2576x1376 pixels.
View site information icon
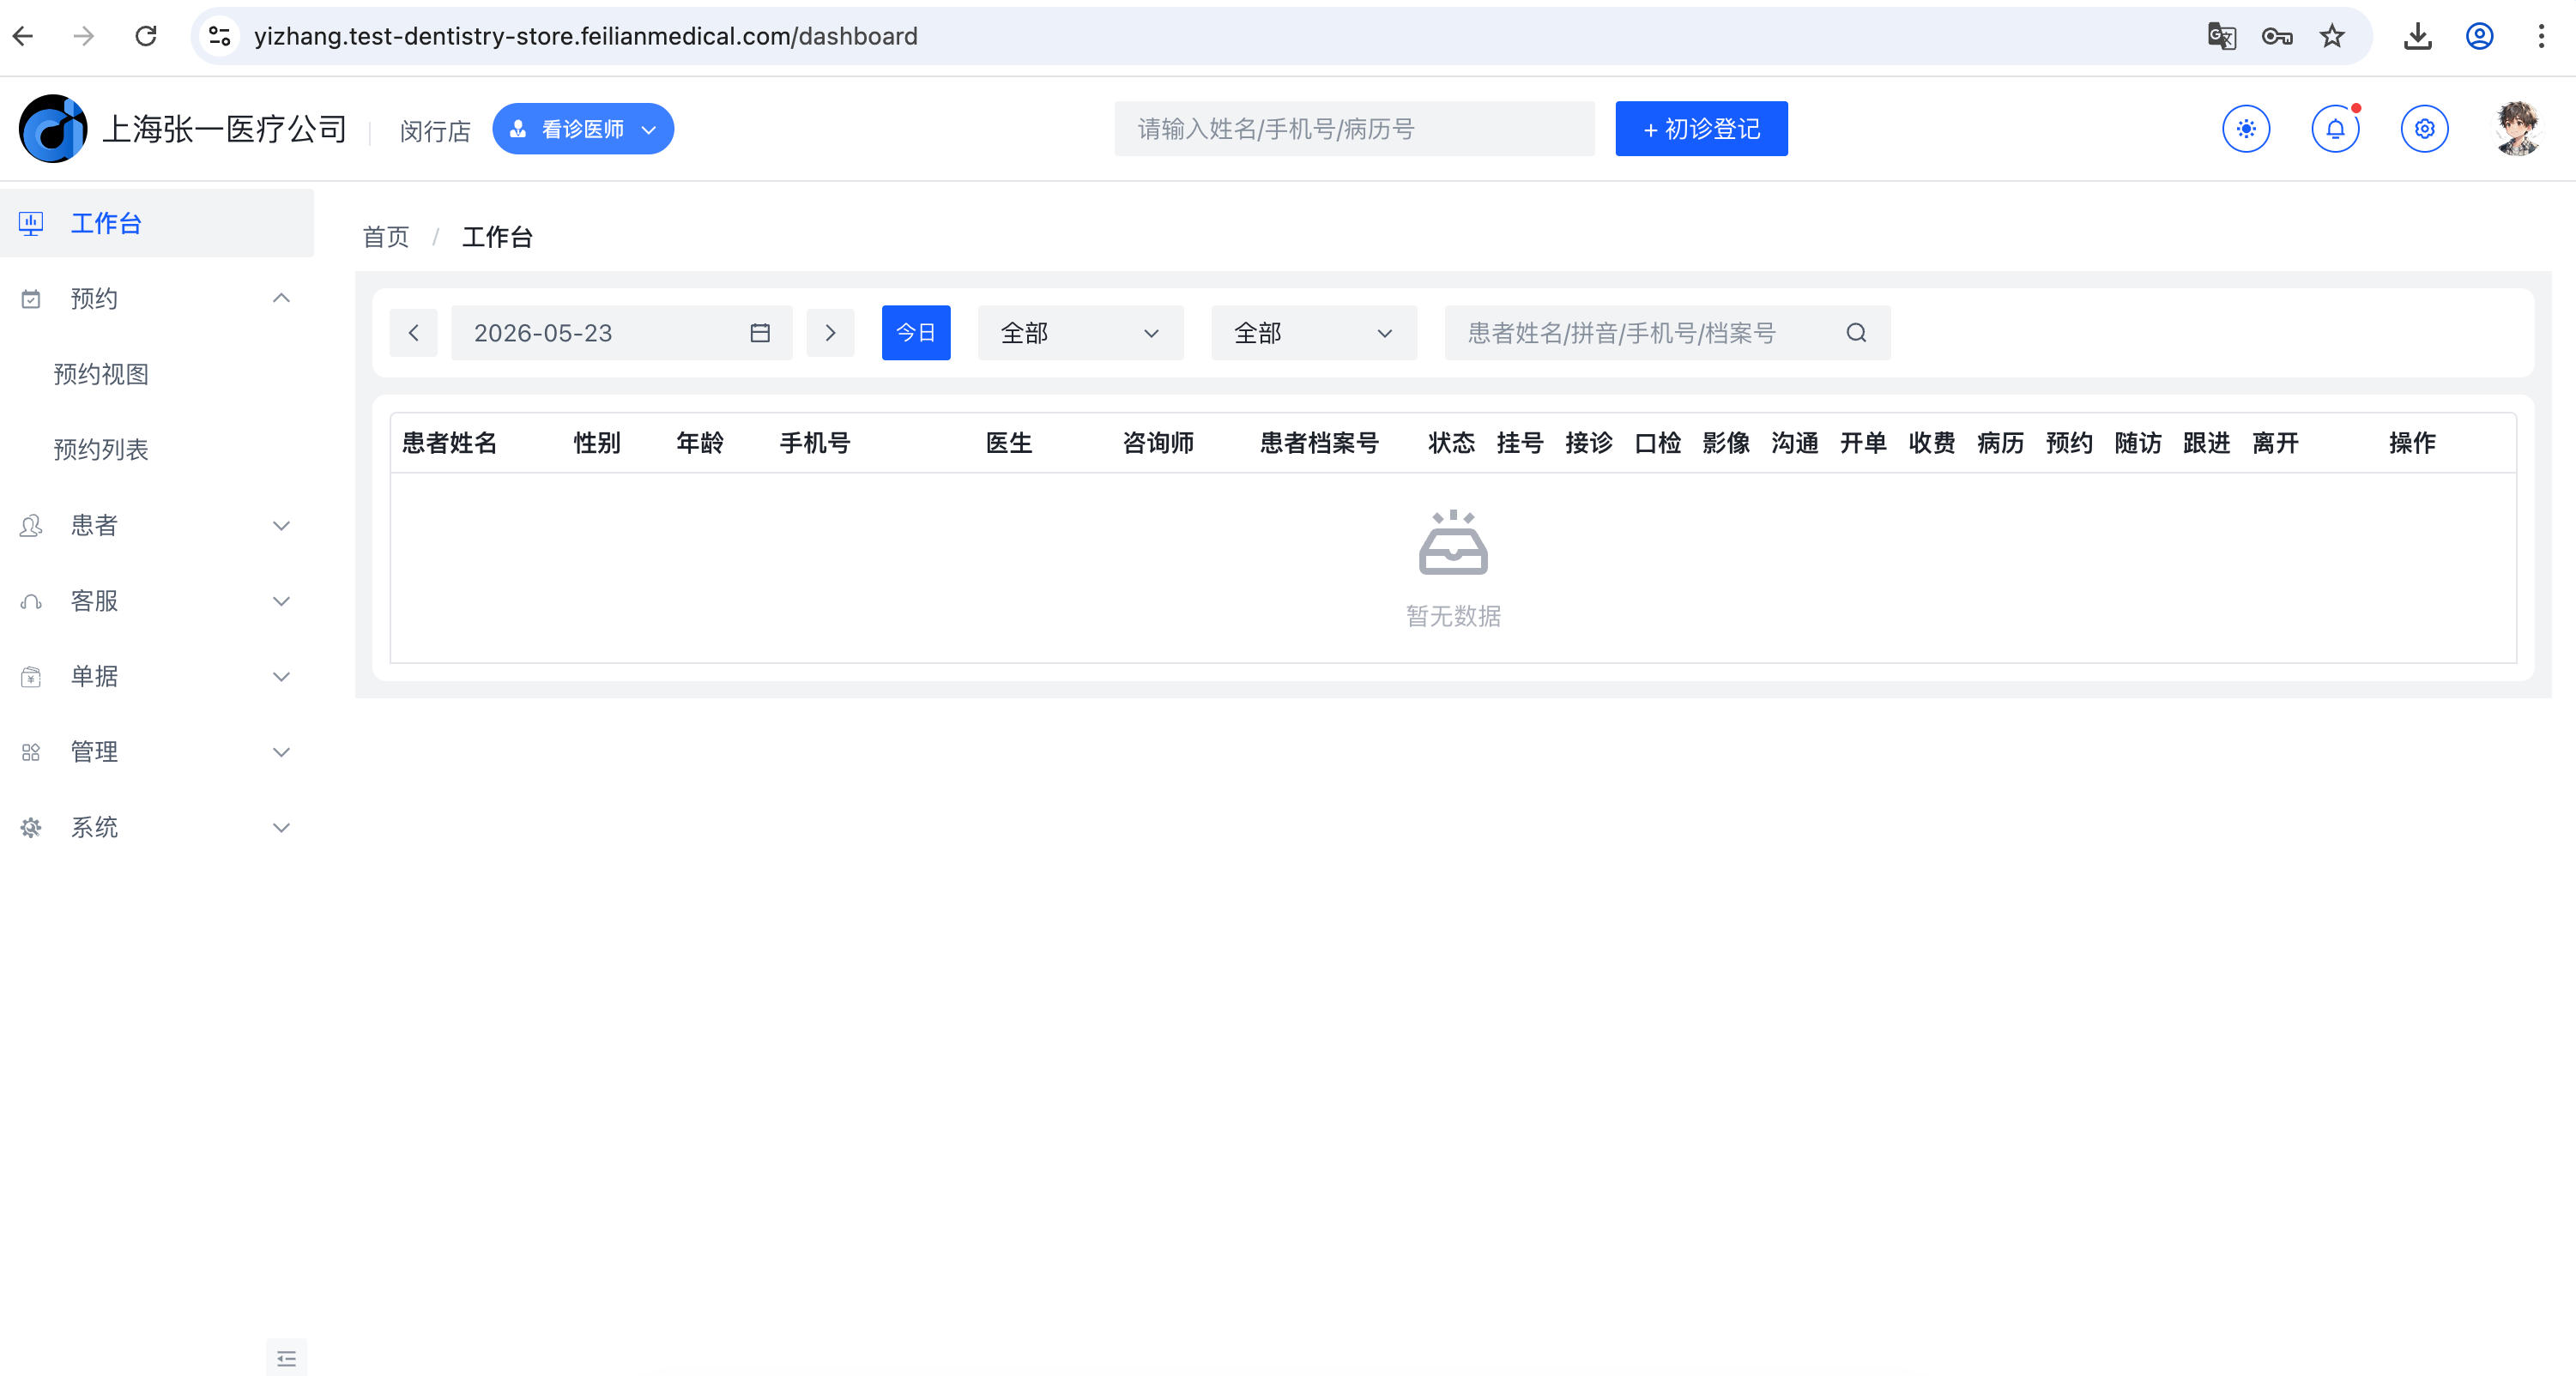tap(220, 36)
